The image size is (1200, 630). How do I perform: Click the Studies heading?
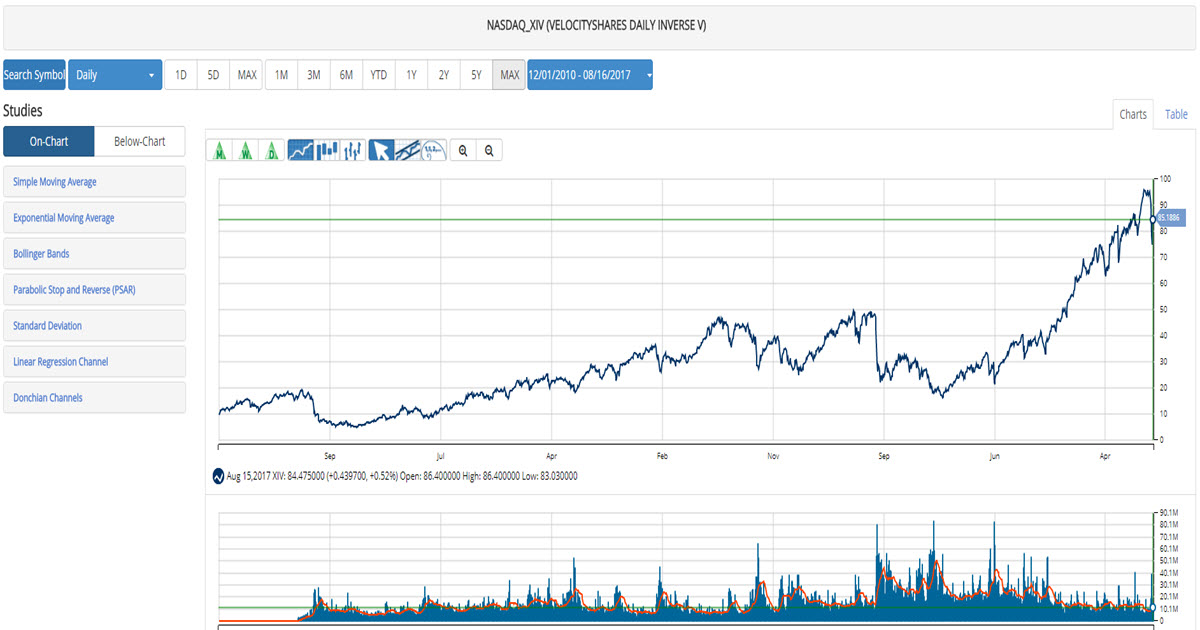[23, 111]
